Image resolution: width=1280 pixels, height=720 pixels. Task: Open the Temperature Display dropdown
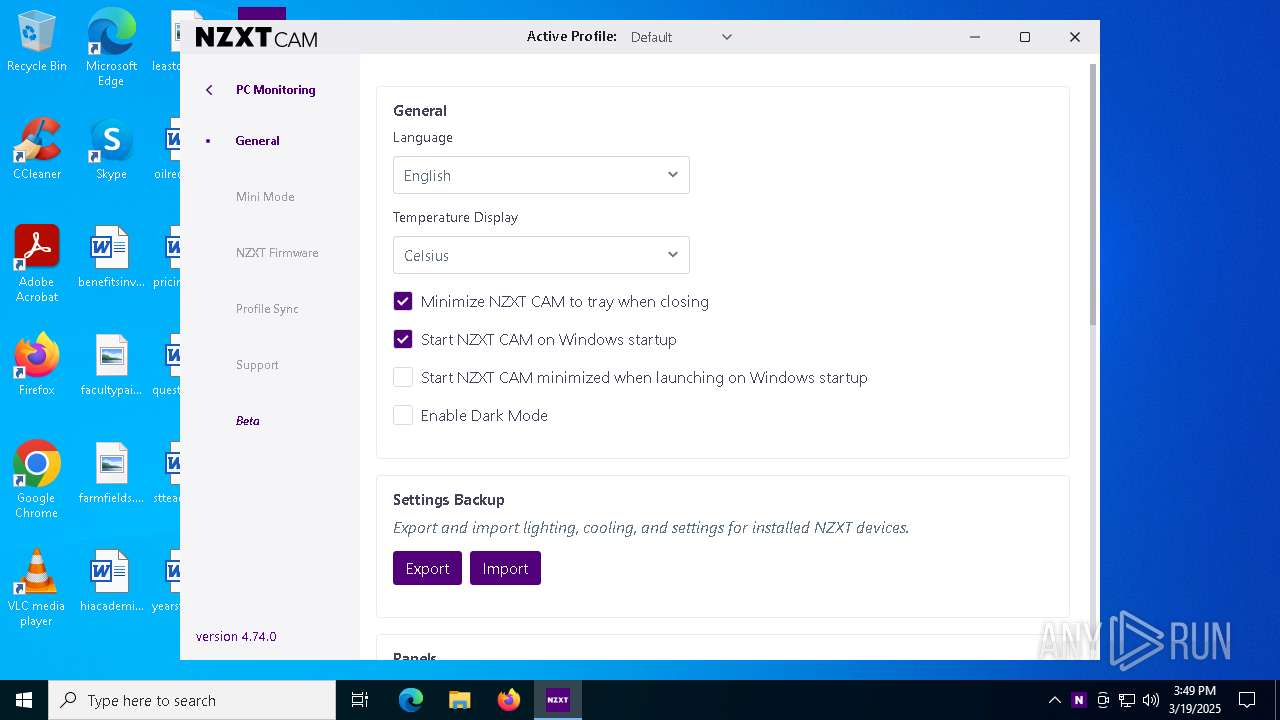pos(541,255)
